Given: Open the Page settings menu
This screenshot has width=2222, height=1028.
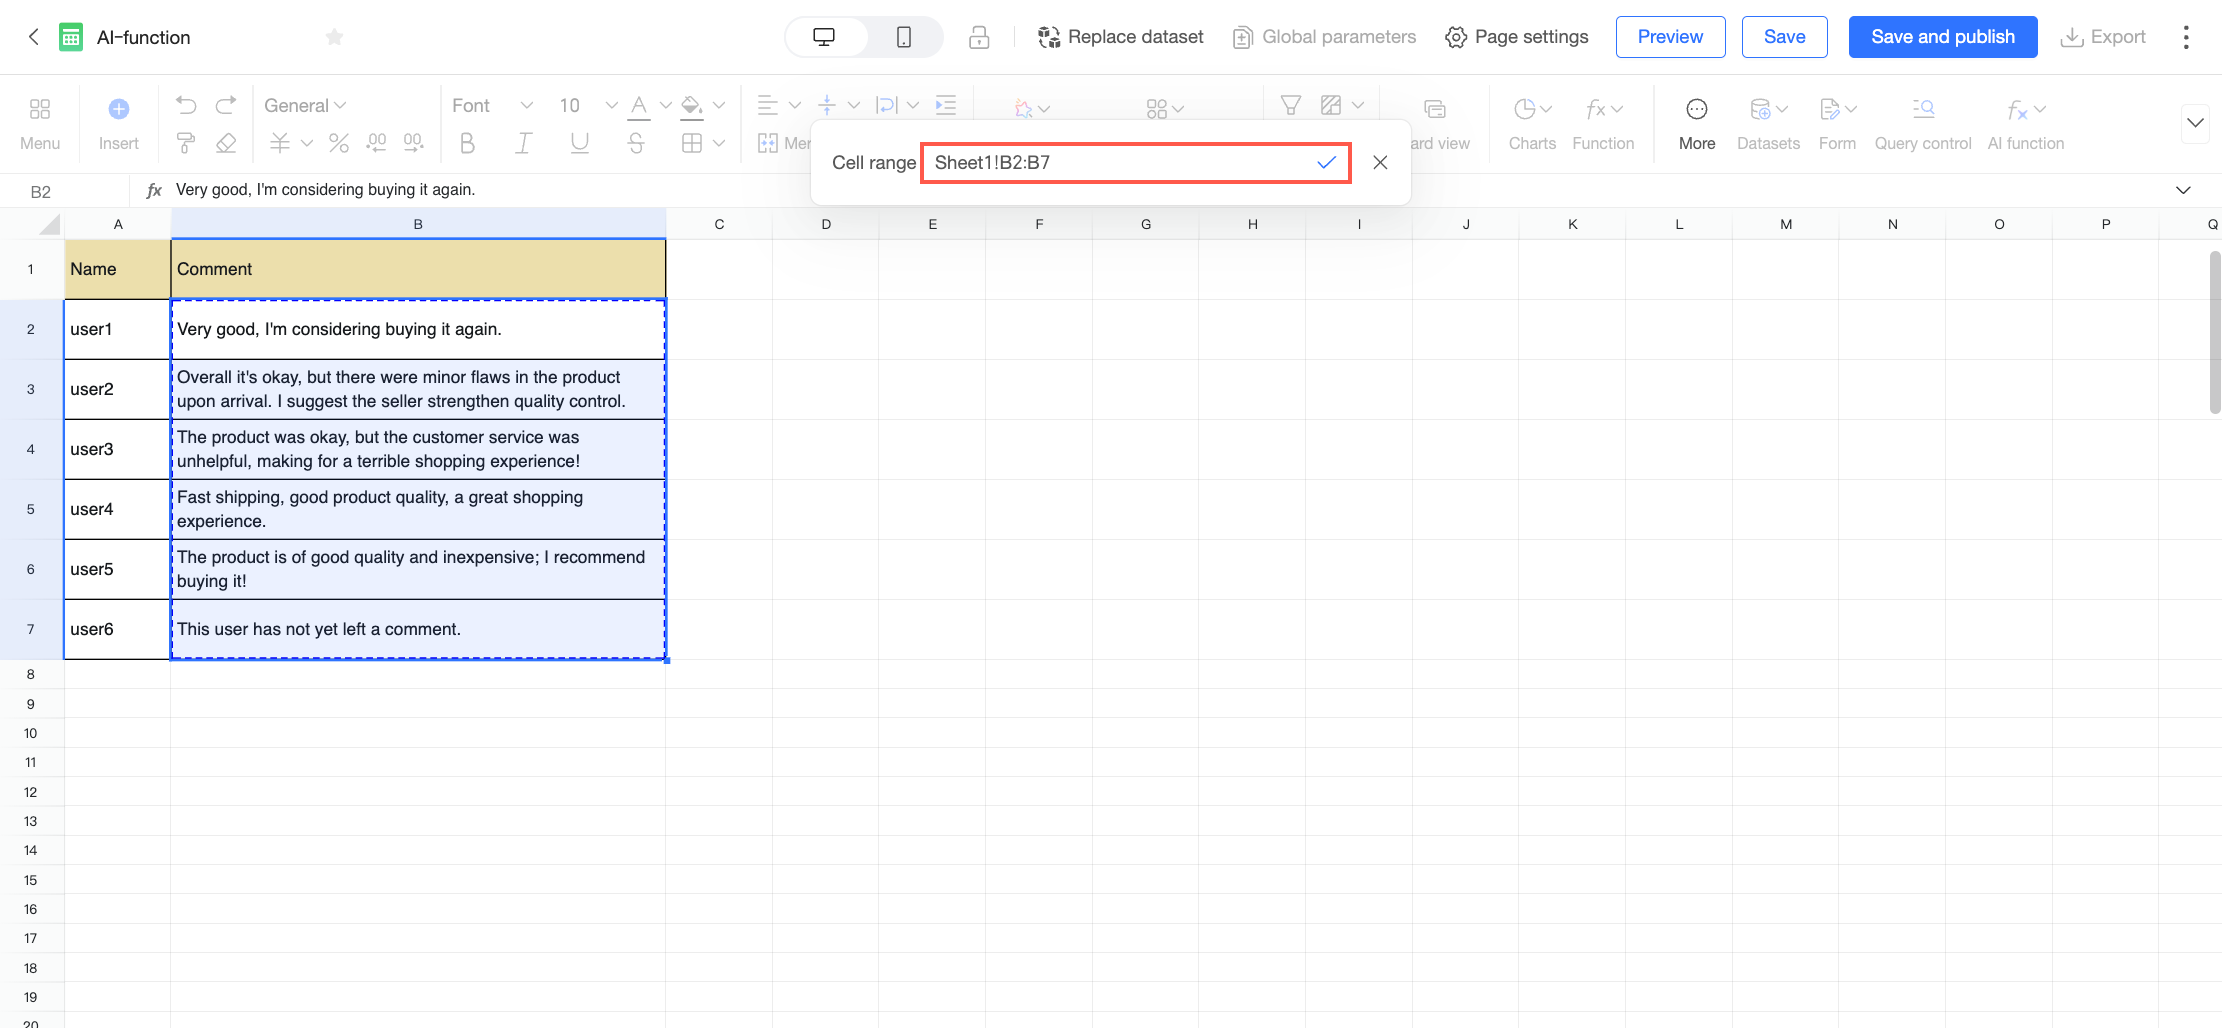Looking at the screenshot, I should click(1517, 37).
